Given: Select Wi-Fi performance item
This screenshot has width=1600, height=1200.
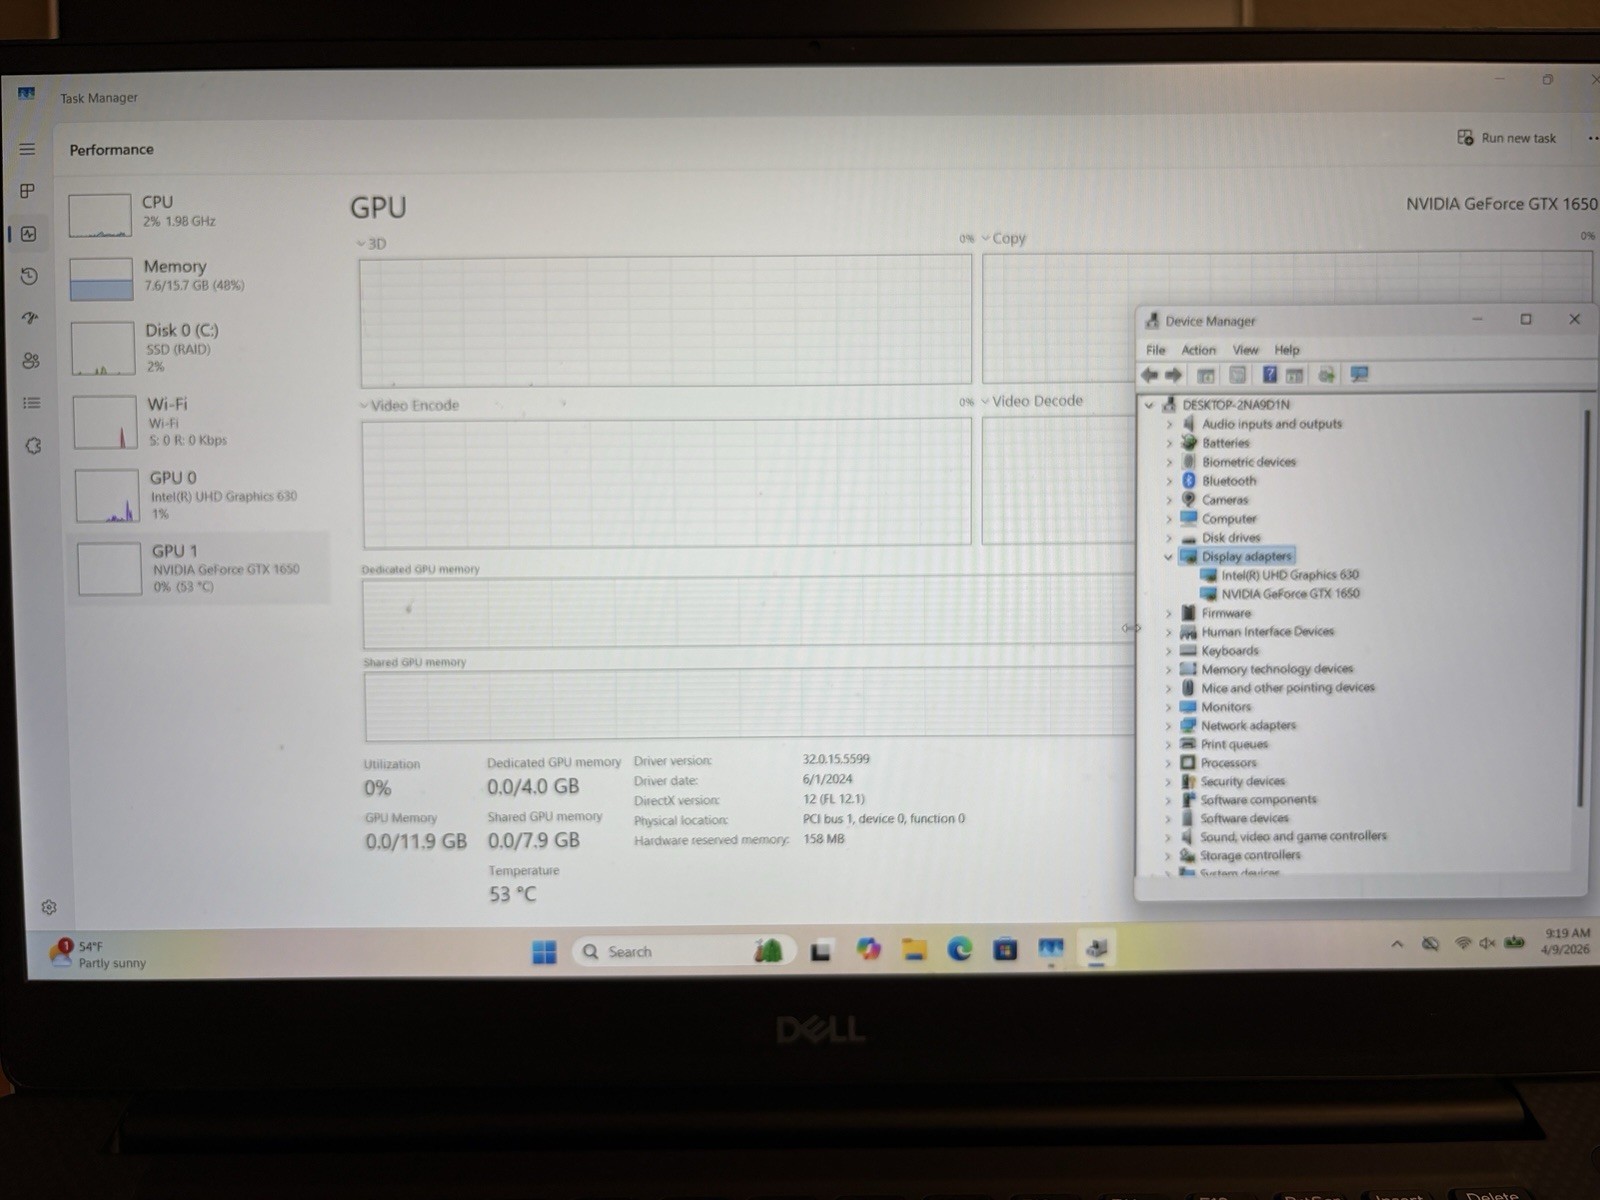Looking at the screenshot, I should (x=199, y=421).
